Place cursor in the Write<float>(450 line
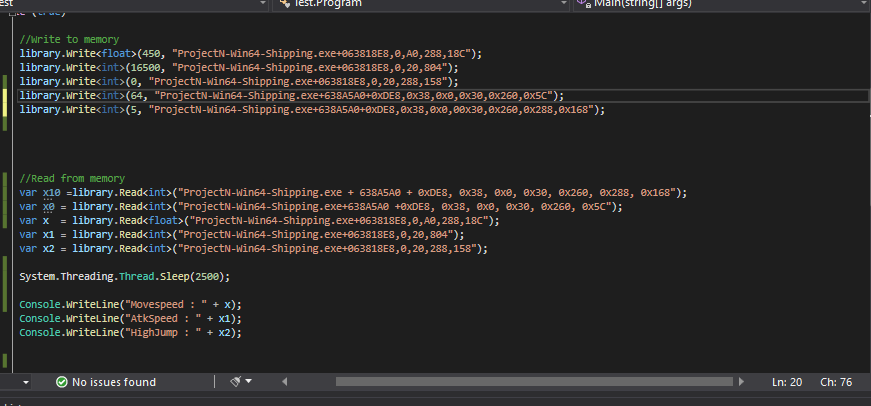 point(251,54)
